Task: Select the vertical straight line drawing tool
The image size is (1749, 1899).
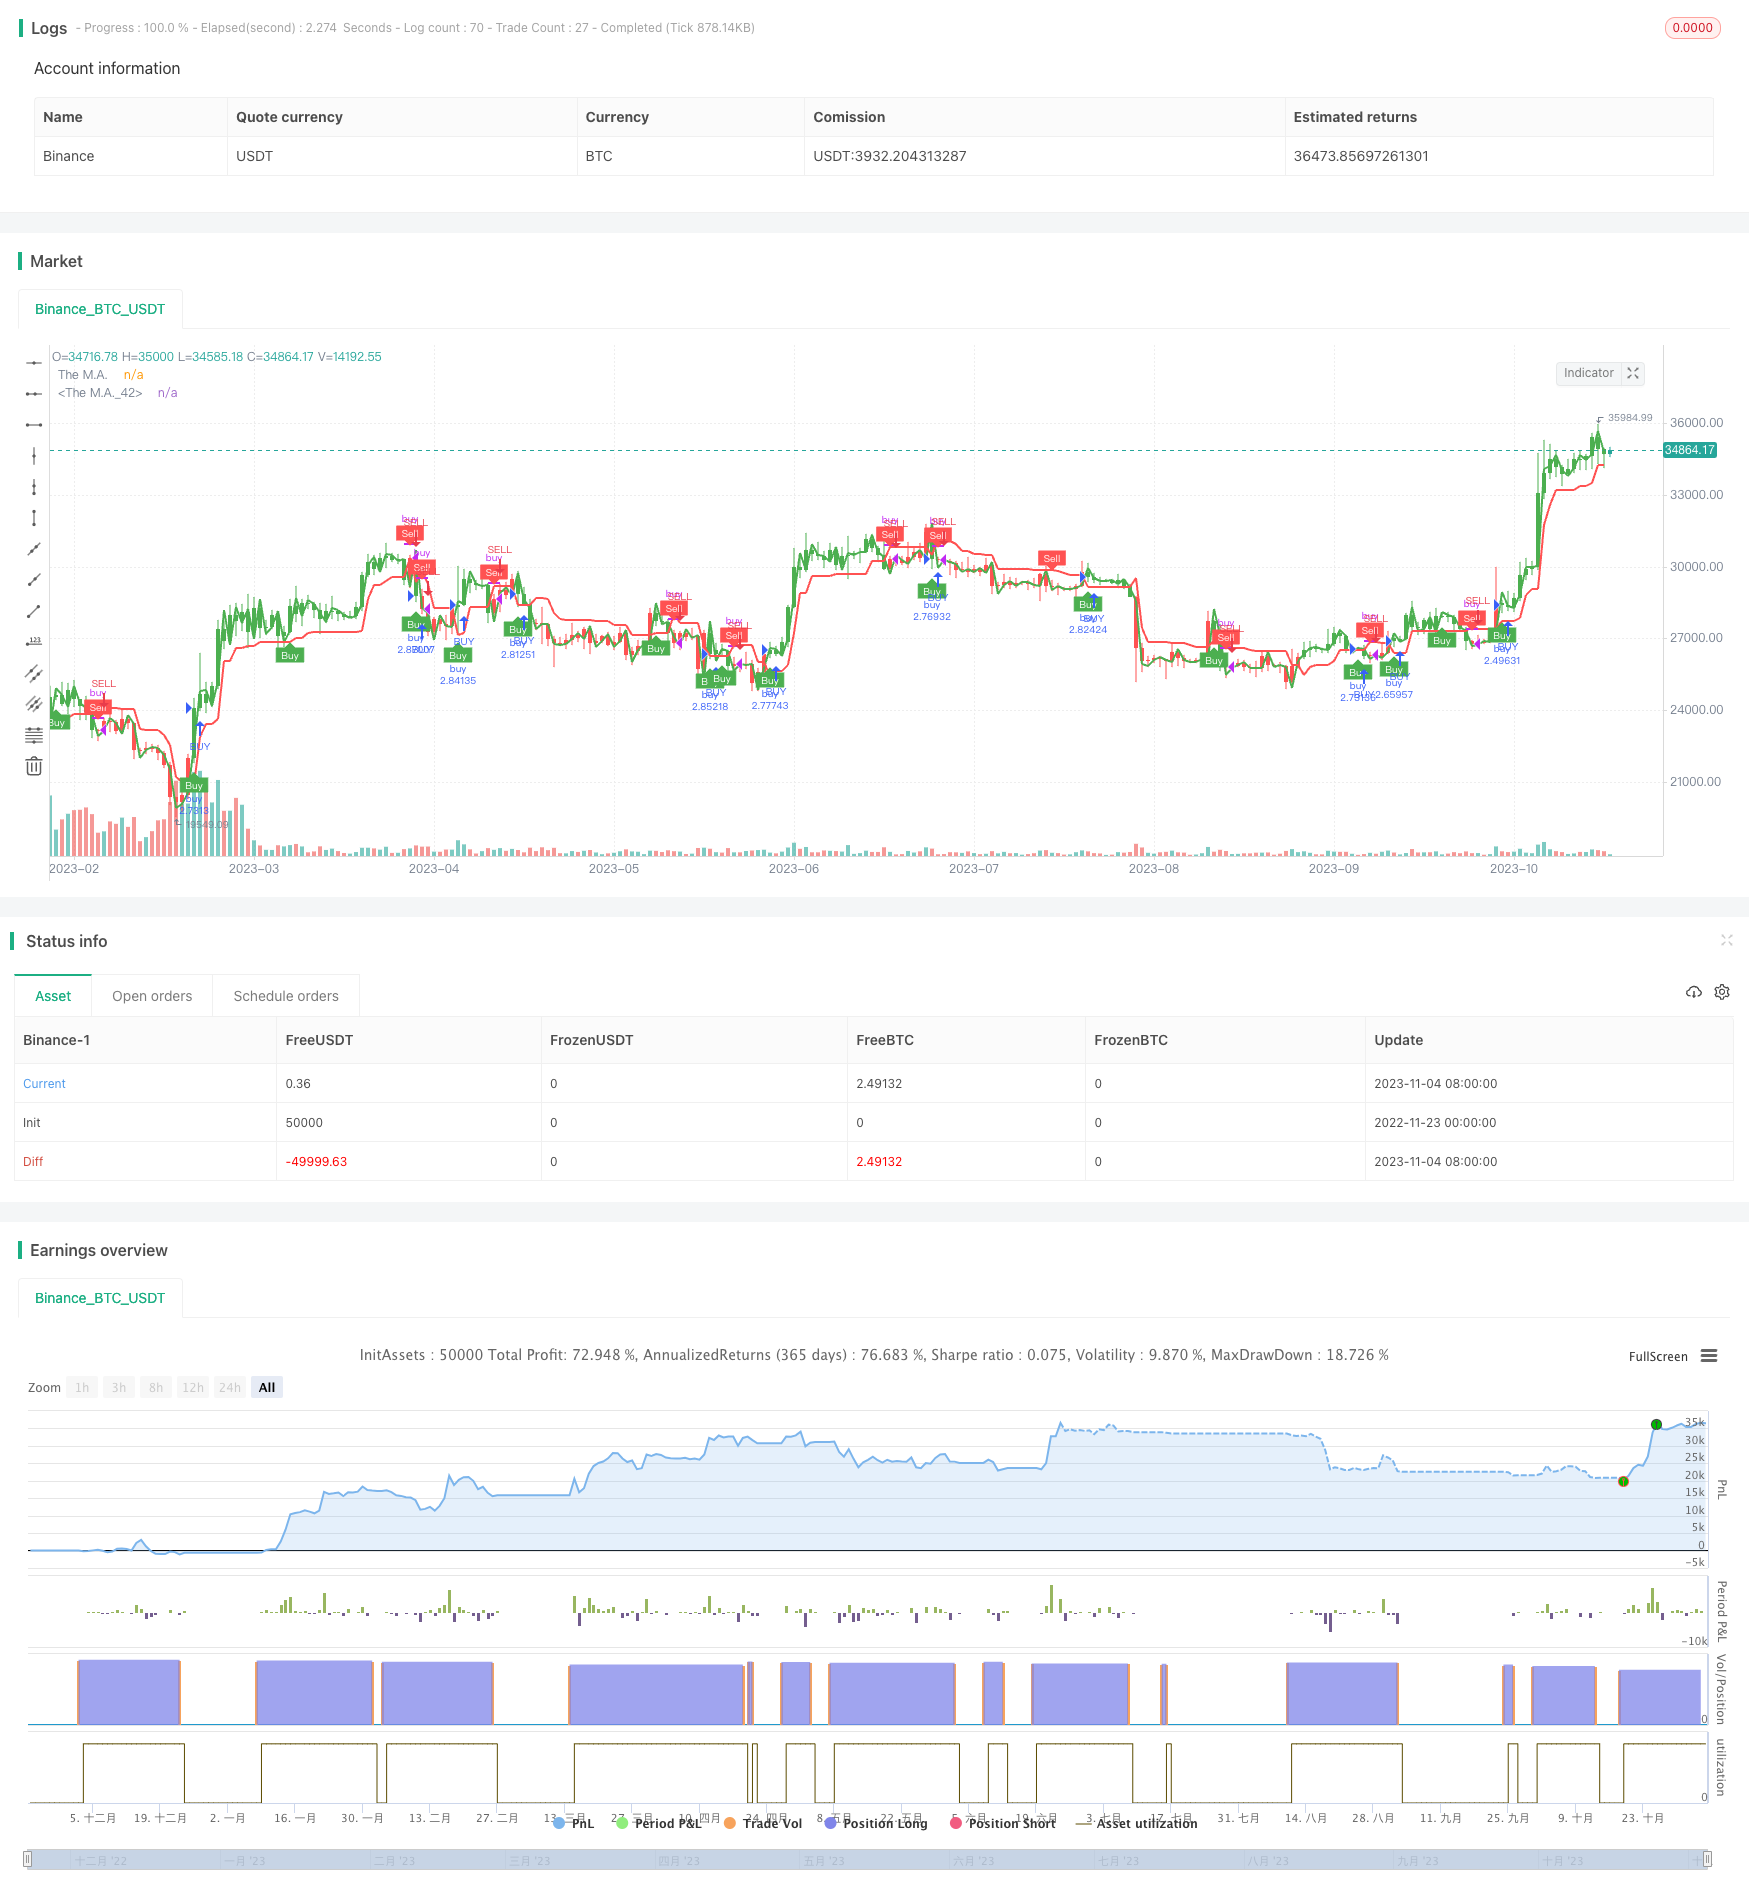Action: point(34,456)
